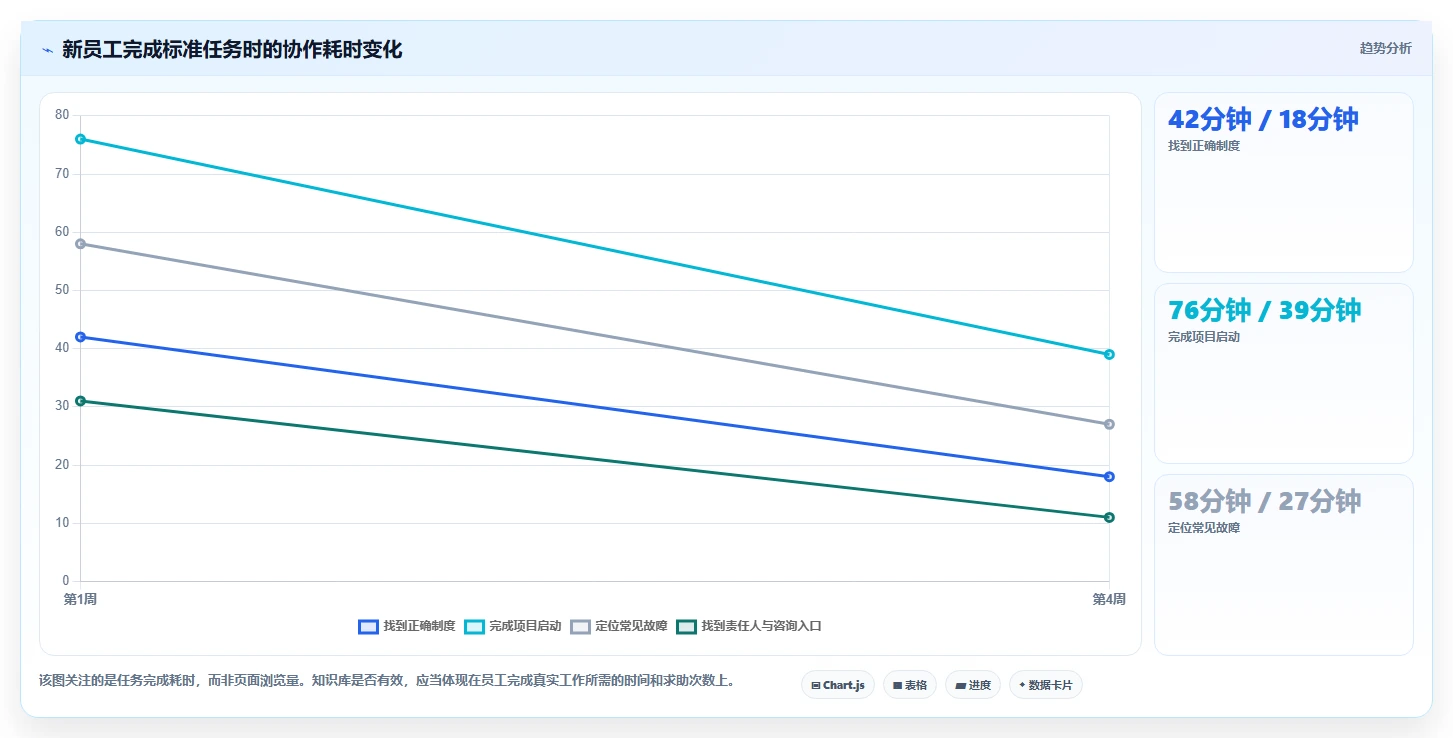Image resolution: width=1453 pixels, height=738 pixels.
Task: Click the 找到正确制度 point at 第1周
Action: point(80,337)
